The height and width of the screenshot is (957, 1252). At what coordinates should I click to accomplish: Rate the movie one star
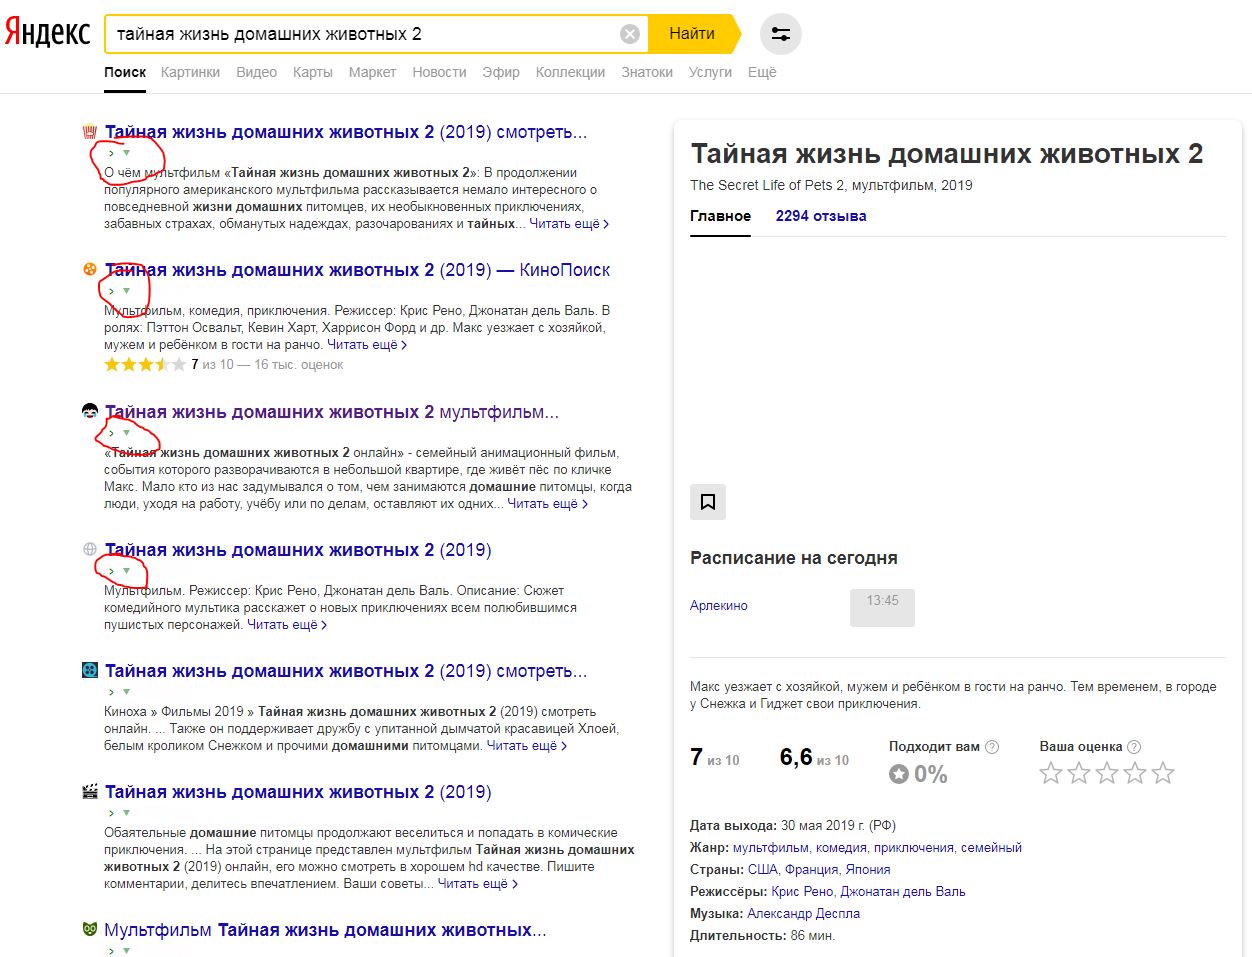[x=1051, y=773]
